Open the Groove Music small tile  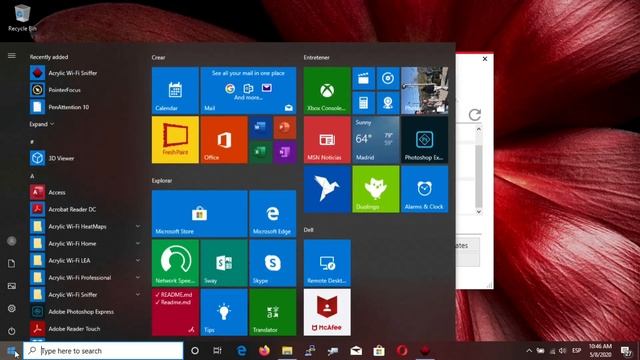[x=388, y=78]
